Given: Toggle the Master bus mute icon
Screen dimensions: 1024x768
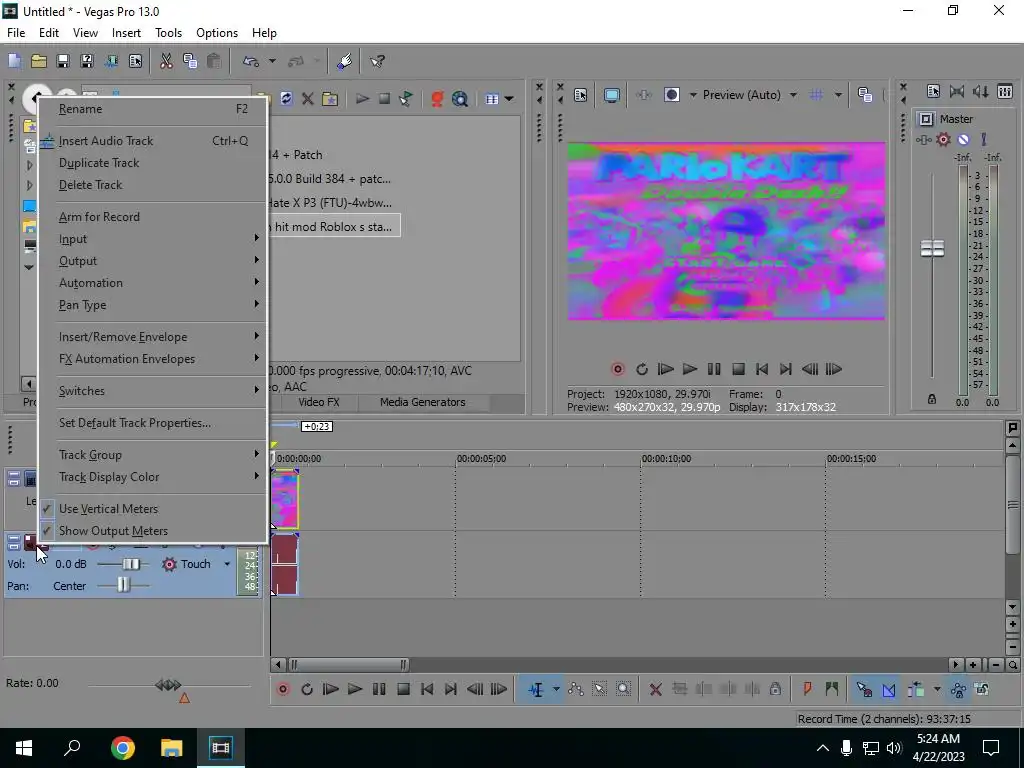Looking at the screenshot, I should [x=963, y=139].
